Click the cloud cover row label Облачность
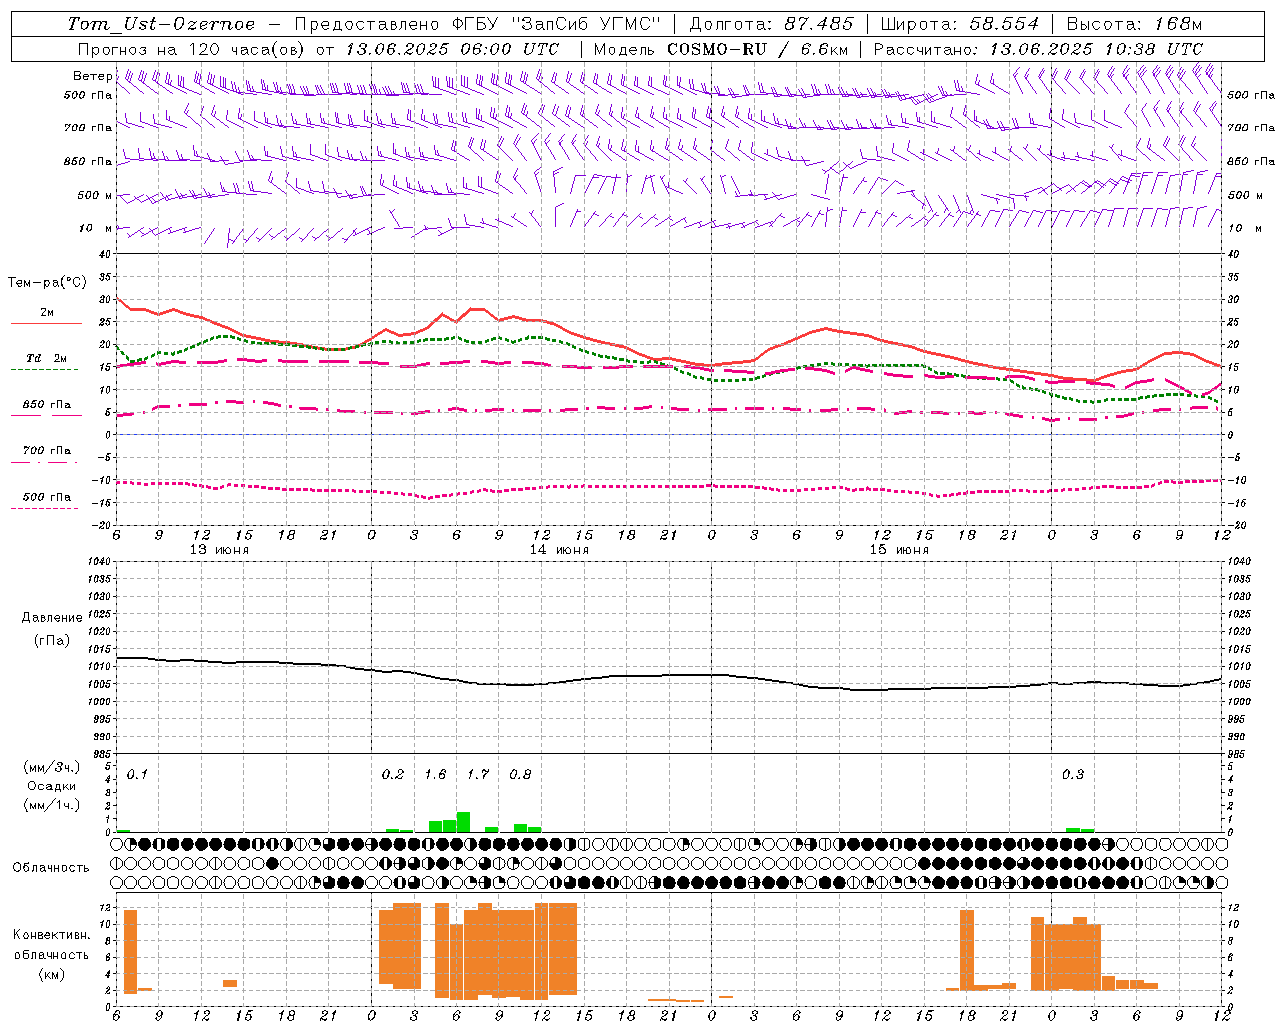Viewport: 1280px width, 1024px height. (51, 868)
